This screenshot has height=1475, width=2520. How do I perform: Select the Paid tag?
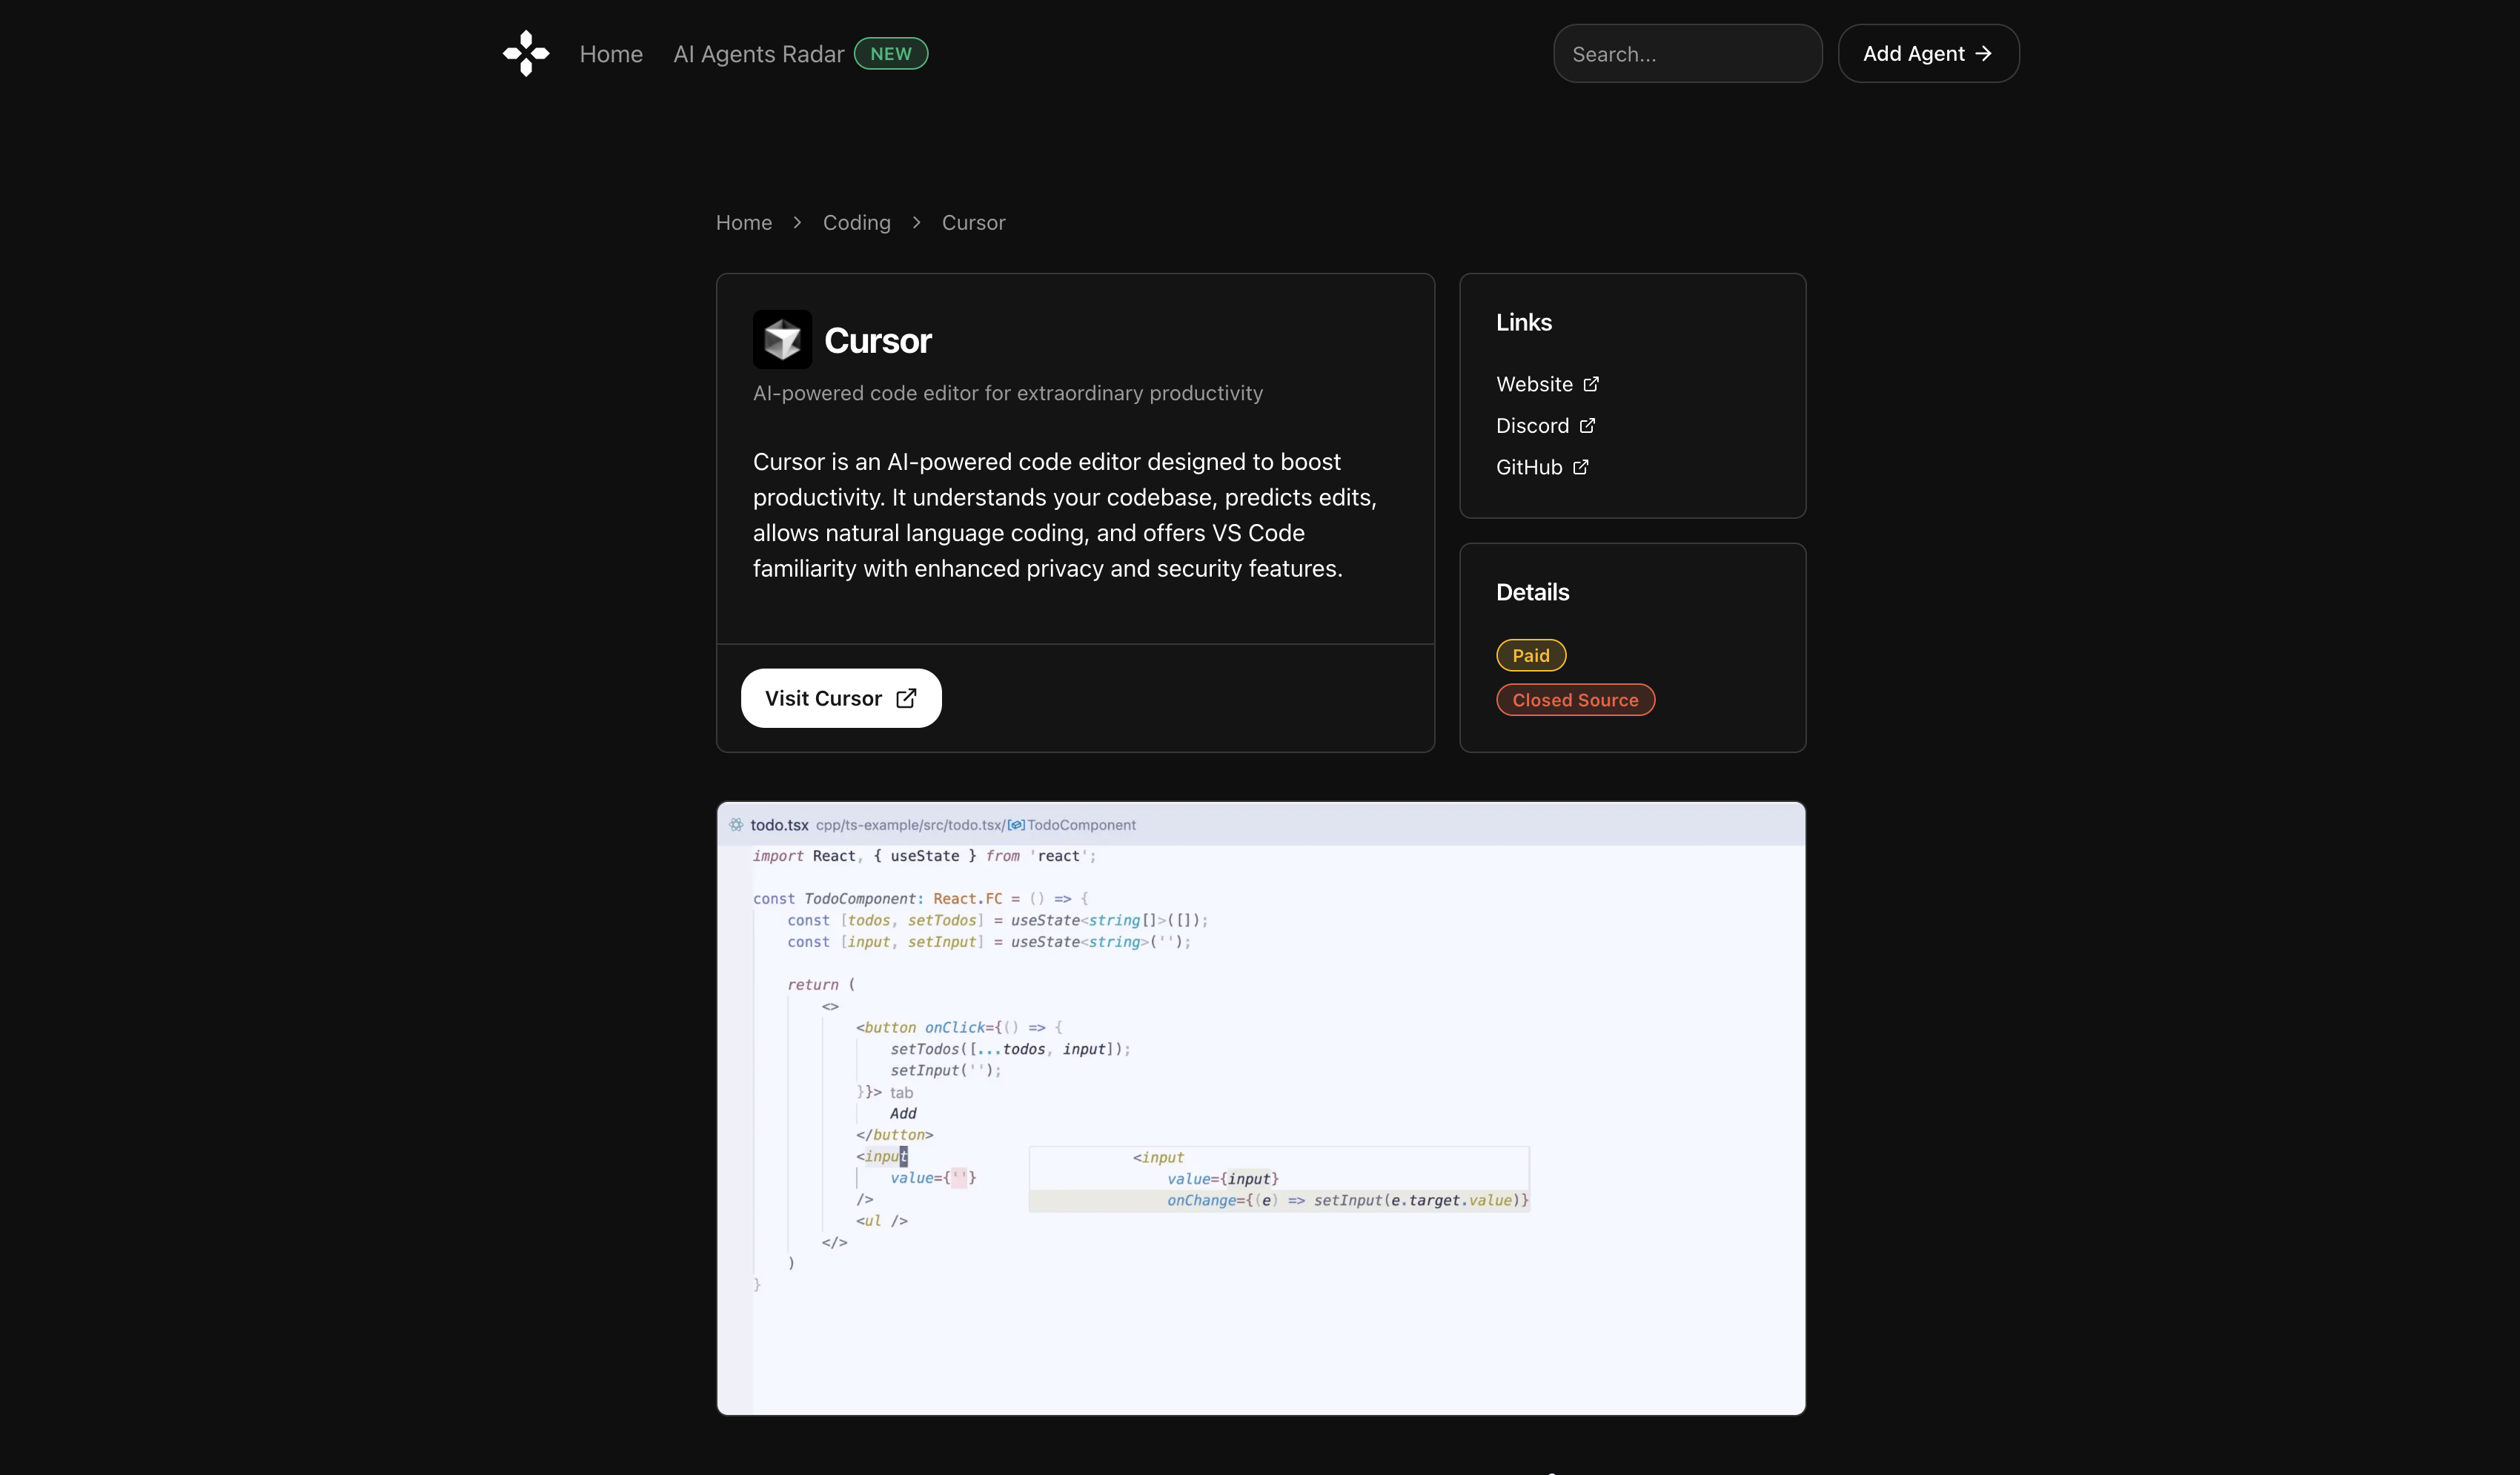[x=1530, y=655]
